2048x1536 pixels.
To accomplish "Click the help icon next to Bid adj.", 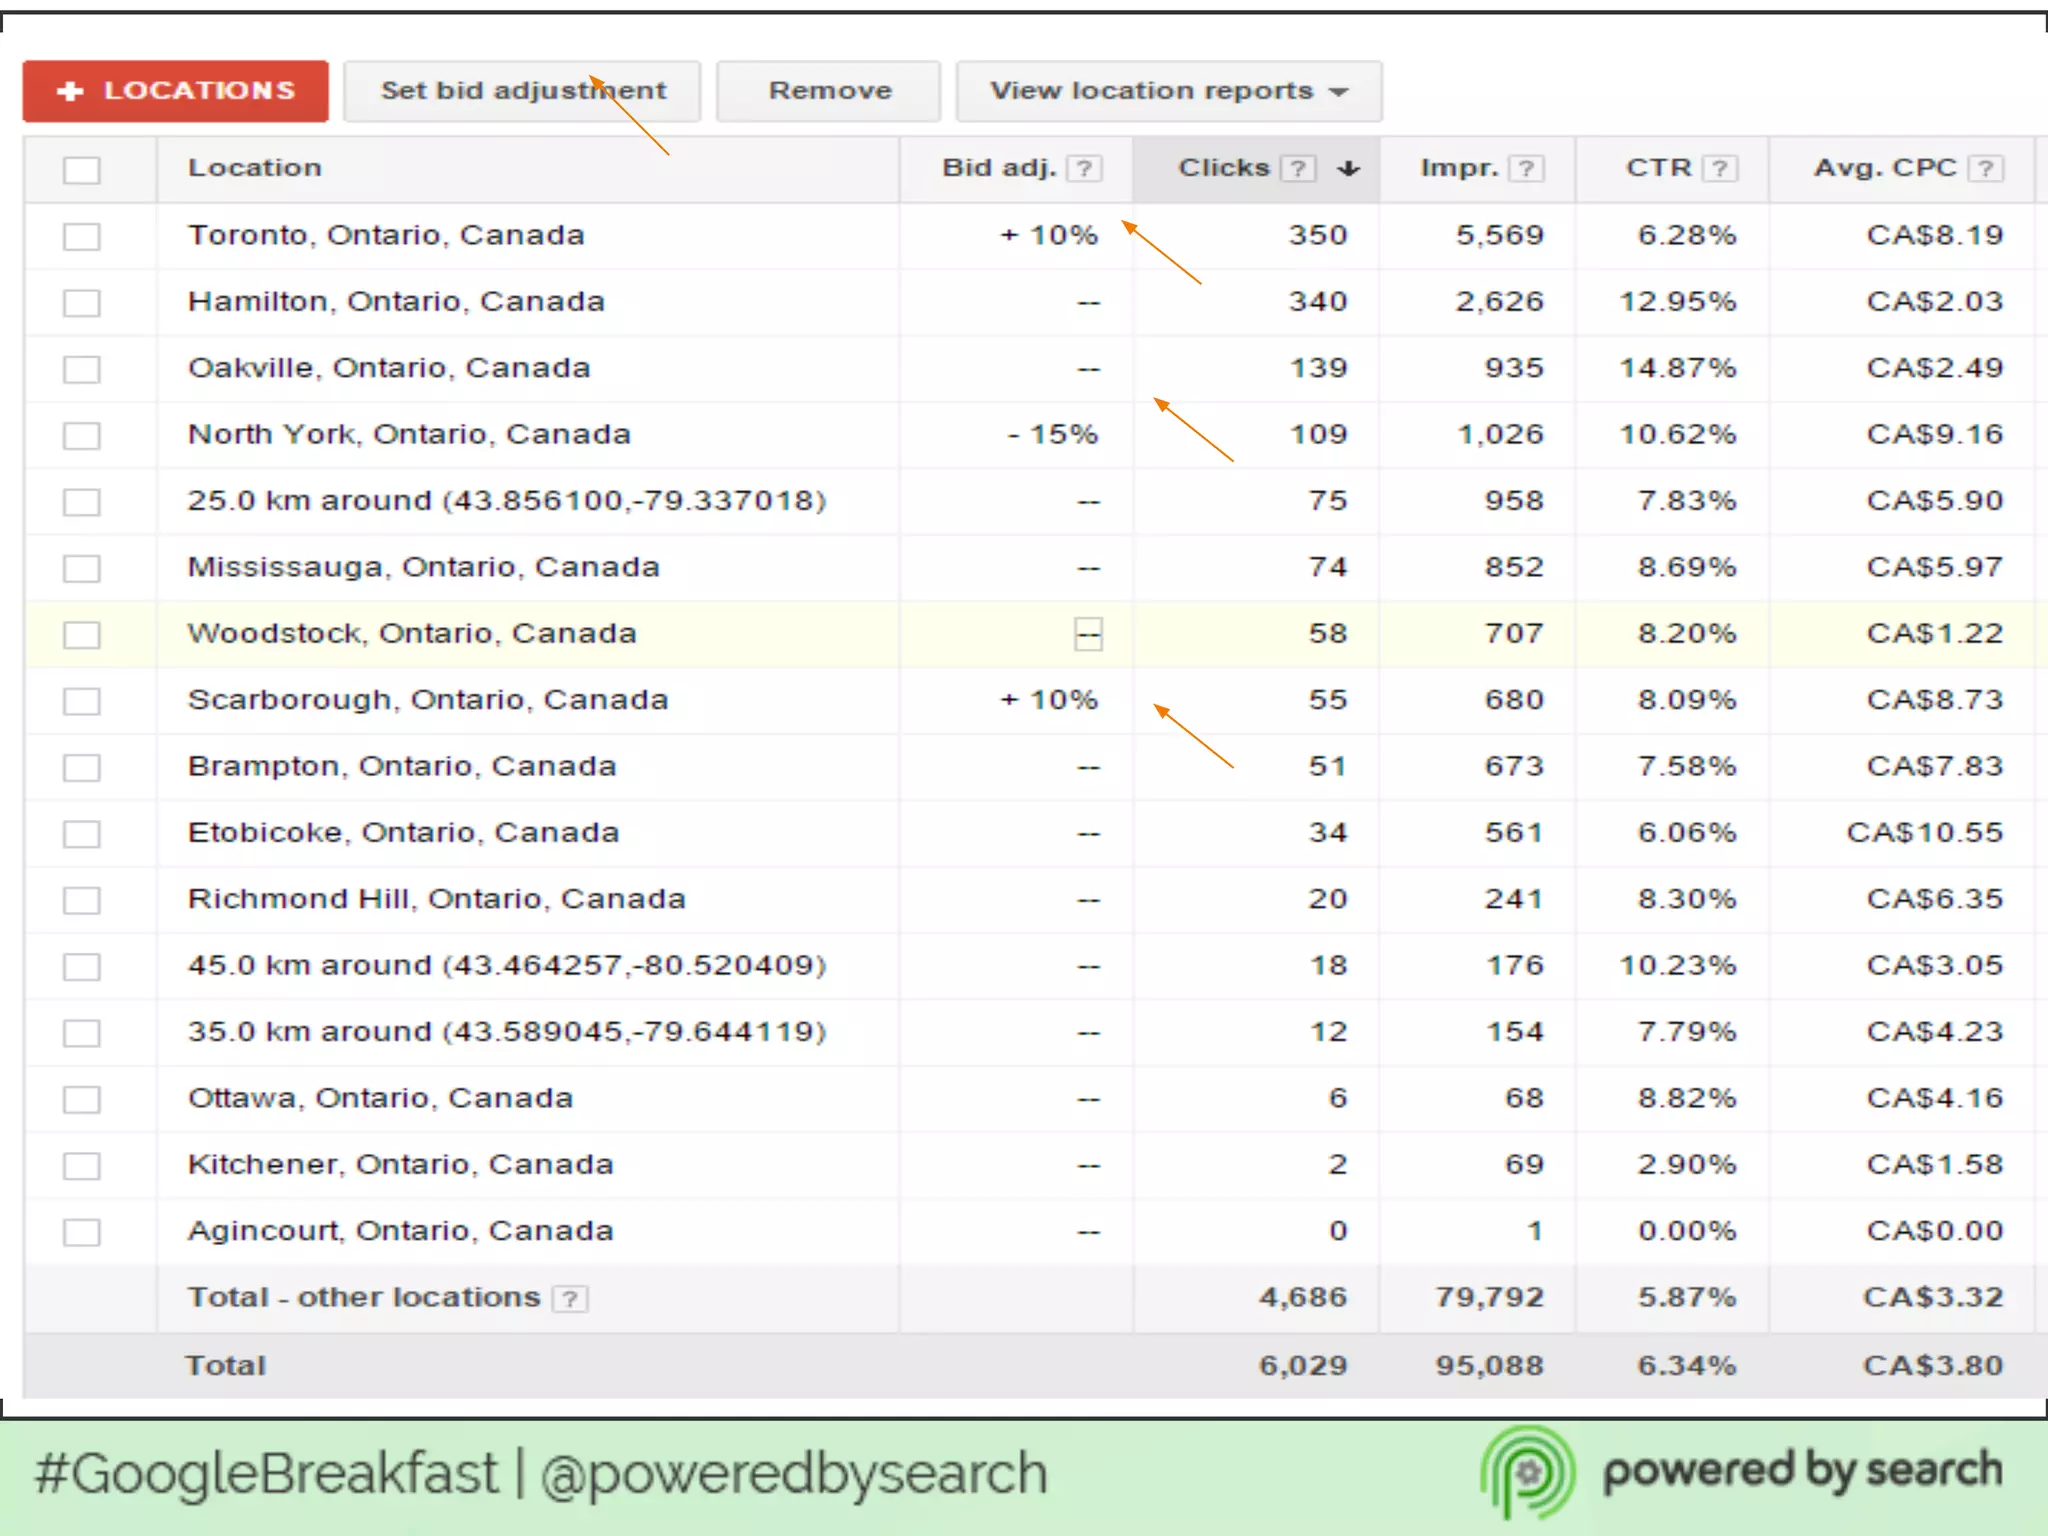I will pos(1084,168).
